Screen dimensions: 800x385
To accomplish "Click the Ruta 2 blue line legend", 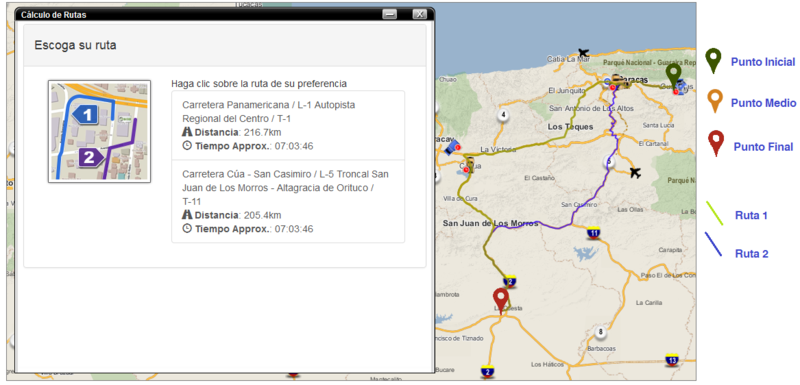I will pos(713,244).
